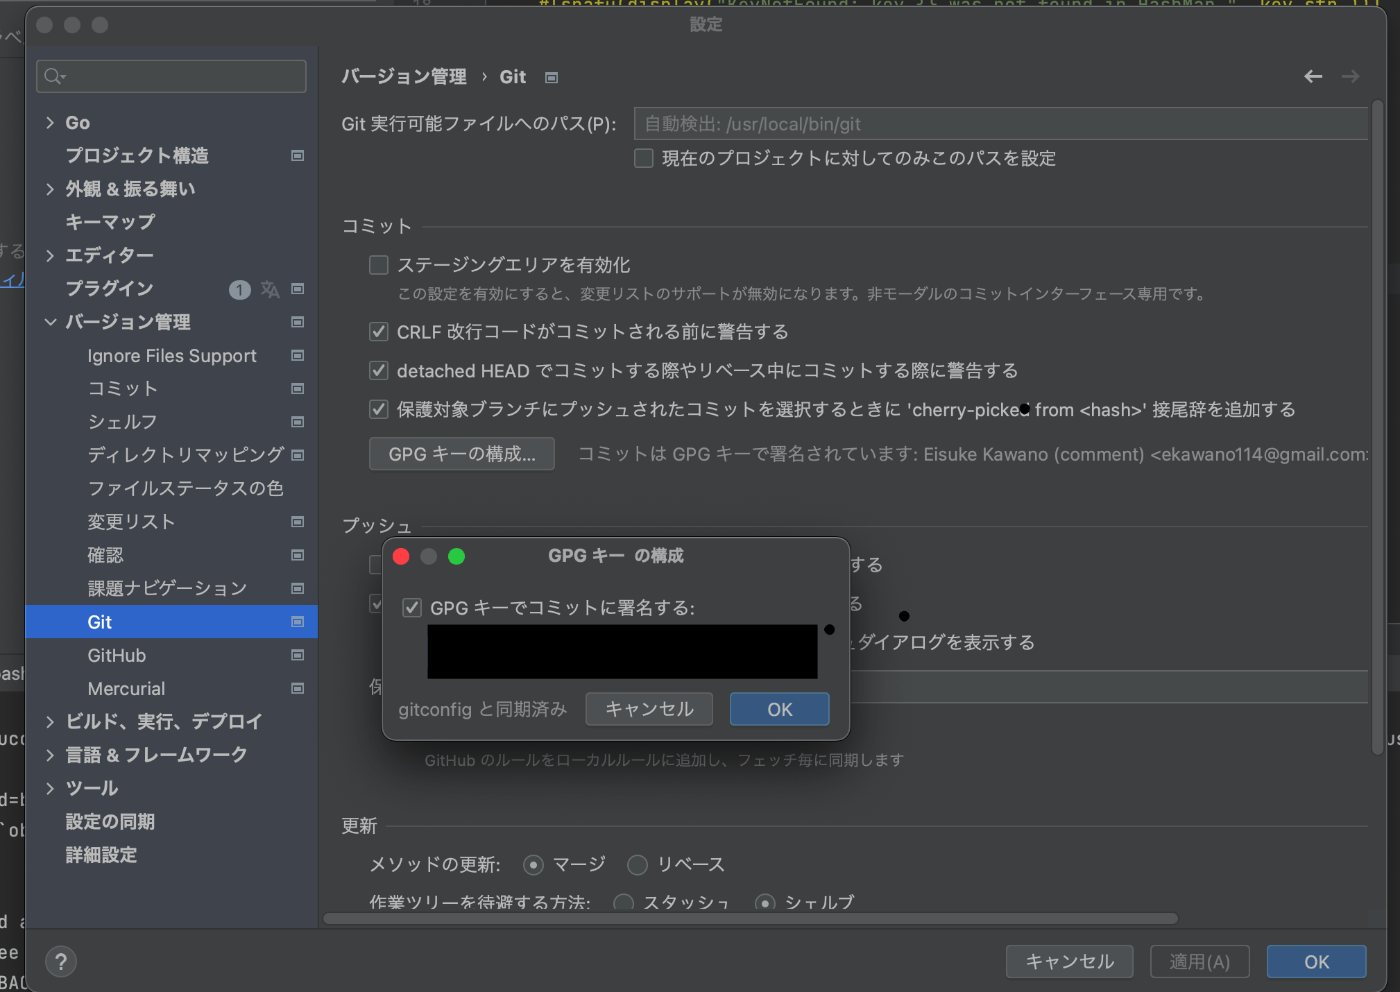1400x992 pixels.
Task: Click the project icon beside 課題ナビゲーション
Action: click(297, 589)
